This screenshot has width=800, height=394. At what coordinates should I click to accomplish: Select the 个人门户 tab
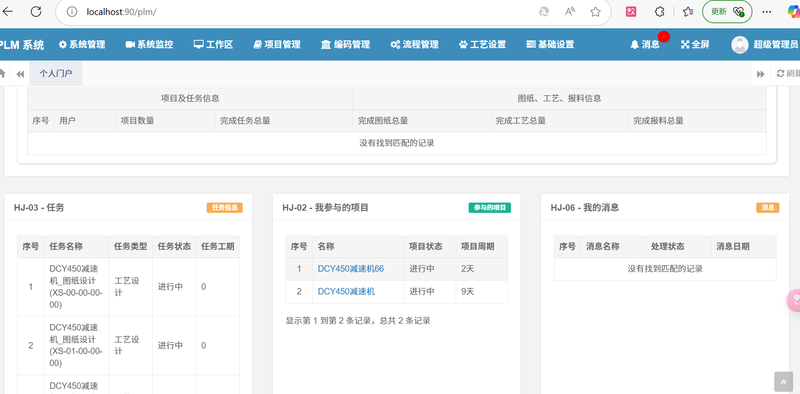(x=56, y=73)
